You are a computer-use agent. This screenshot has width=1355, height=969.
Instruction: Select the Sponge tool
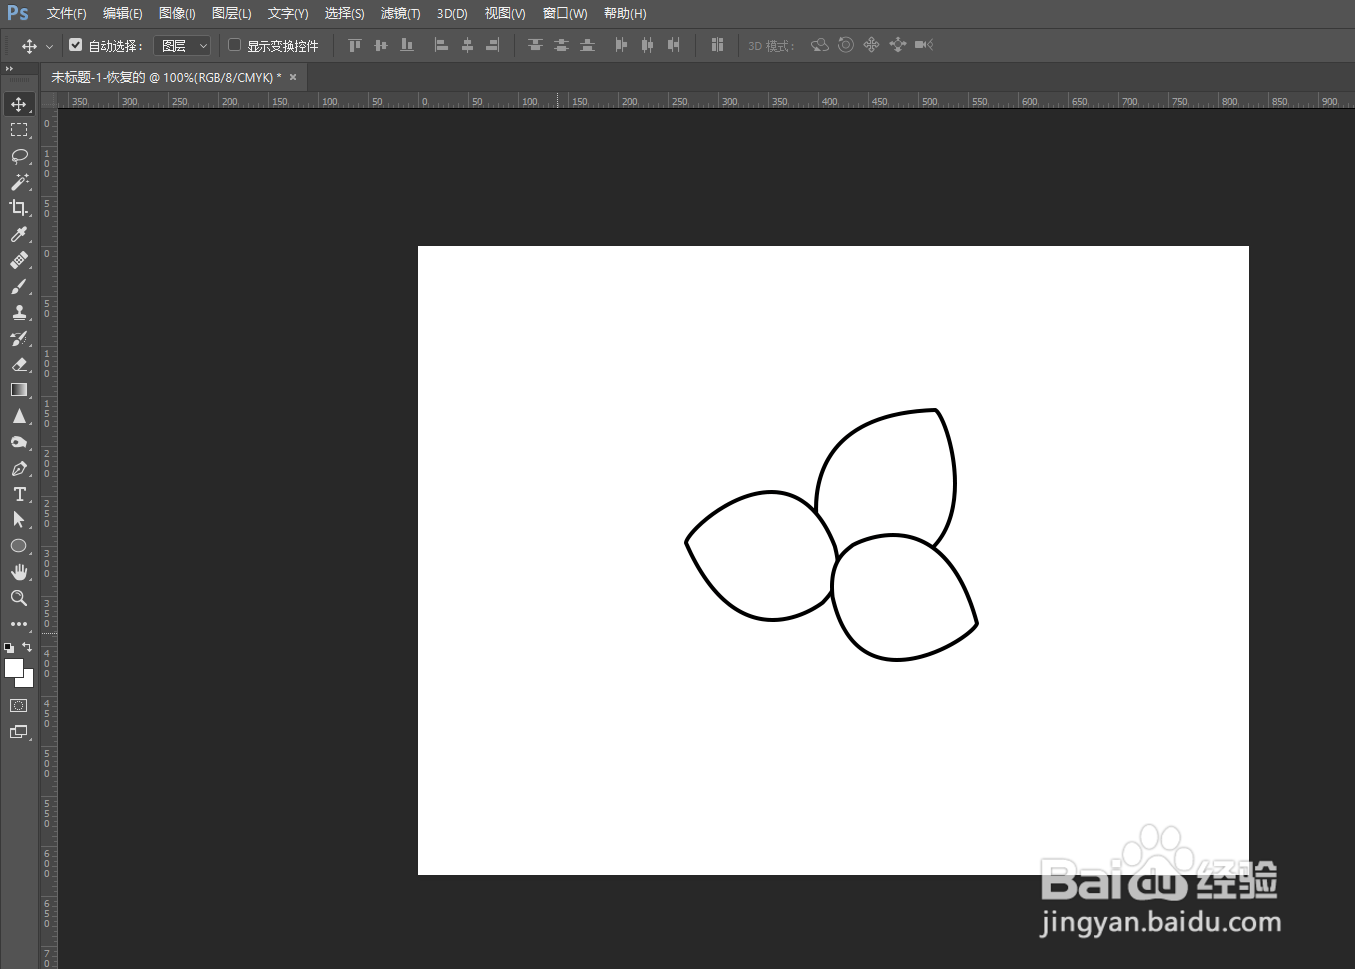point(19,442)
